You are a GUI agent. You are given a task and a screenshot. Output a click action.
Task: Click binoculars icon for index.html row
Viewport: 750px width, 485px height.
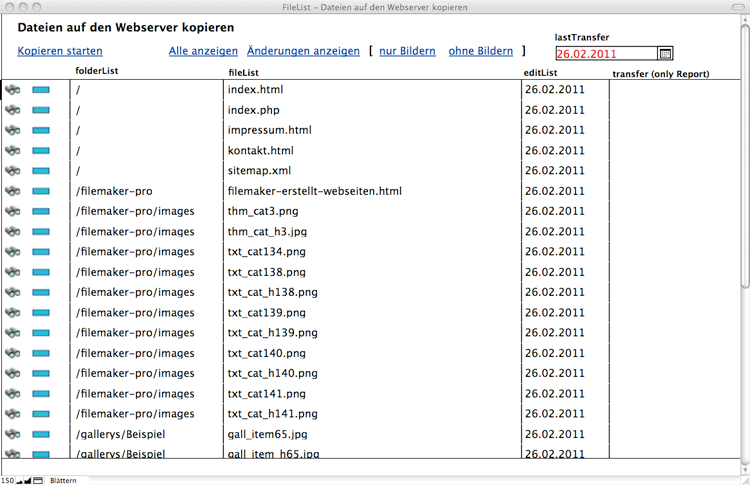12,90
